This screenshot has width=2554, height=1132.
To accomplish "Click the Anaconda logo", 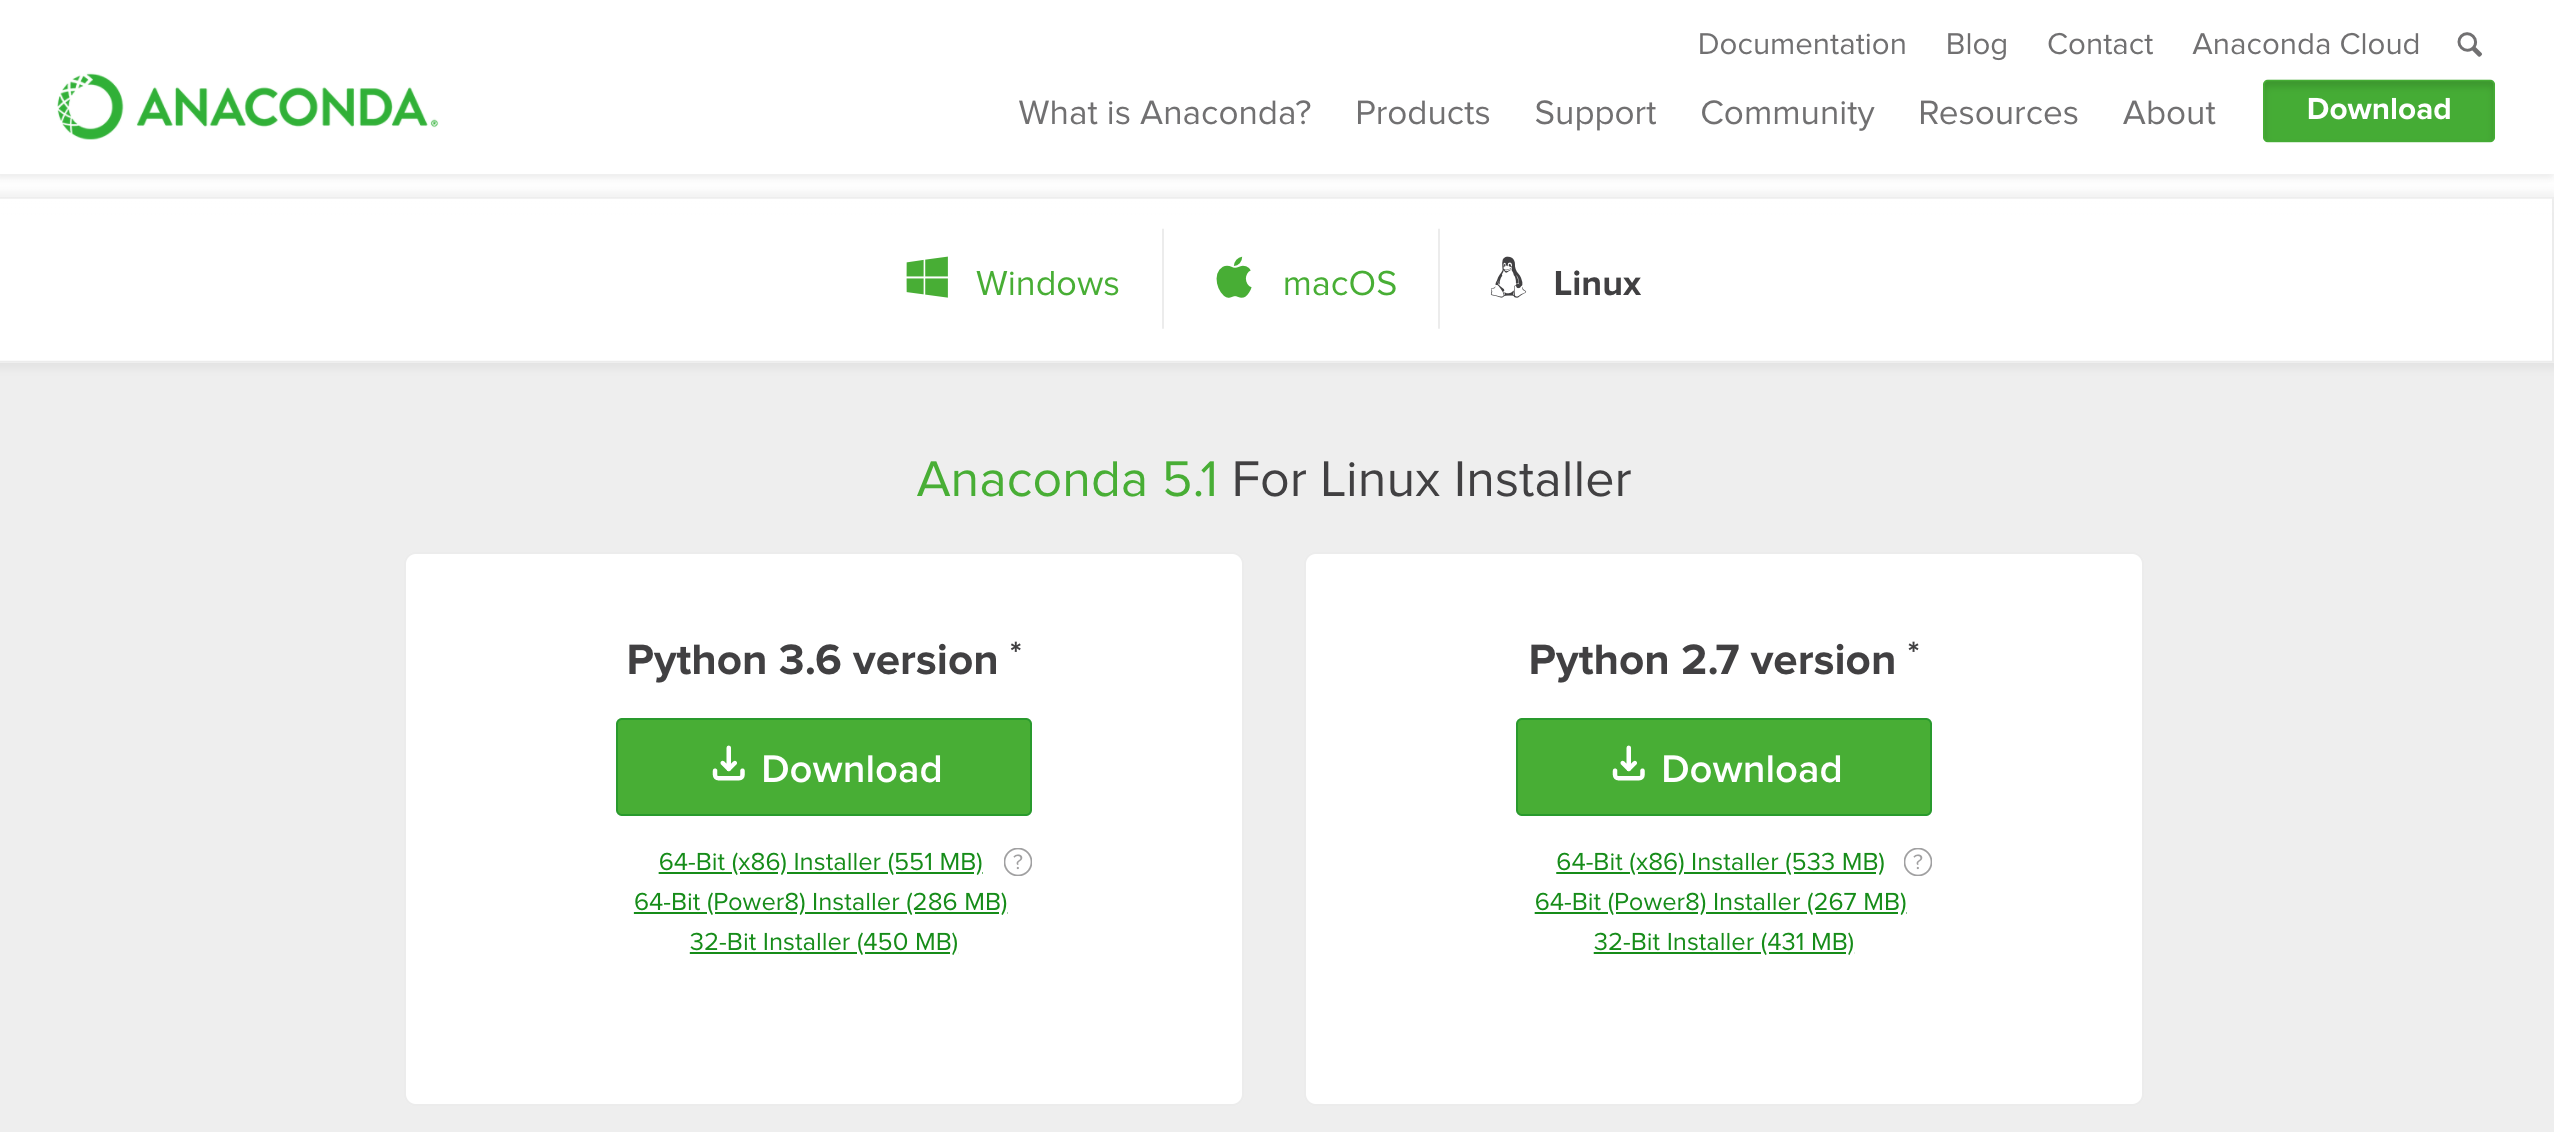I will [248, 107].
